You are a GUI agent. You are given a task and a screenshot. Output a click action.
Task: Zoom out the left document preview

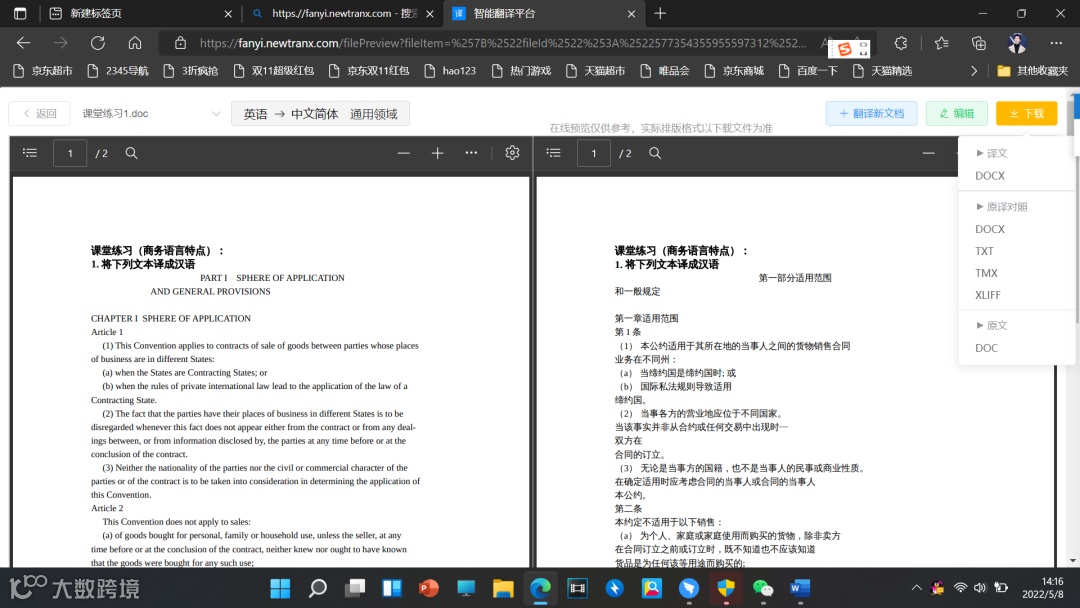point(404,153)
